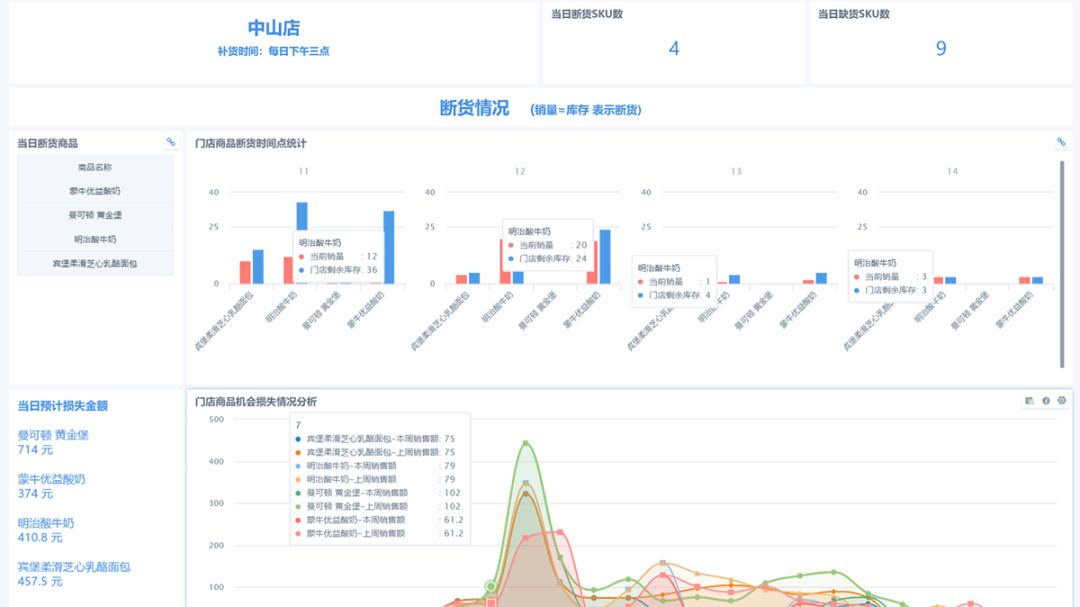Click blue 宾堡 stock bar in hour 11 chart
1080x607 pixels.
coord(258,267)
